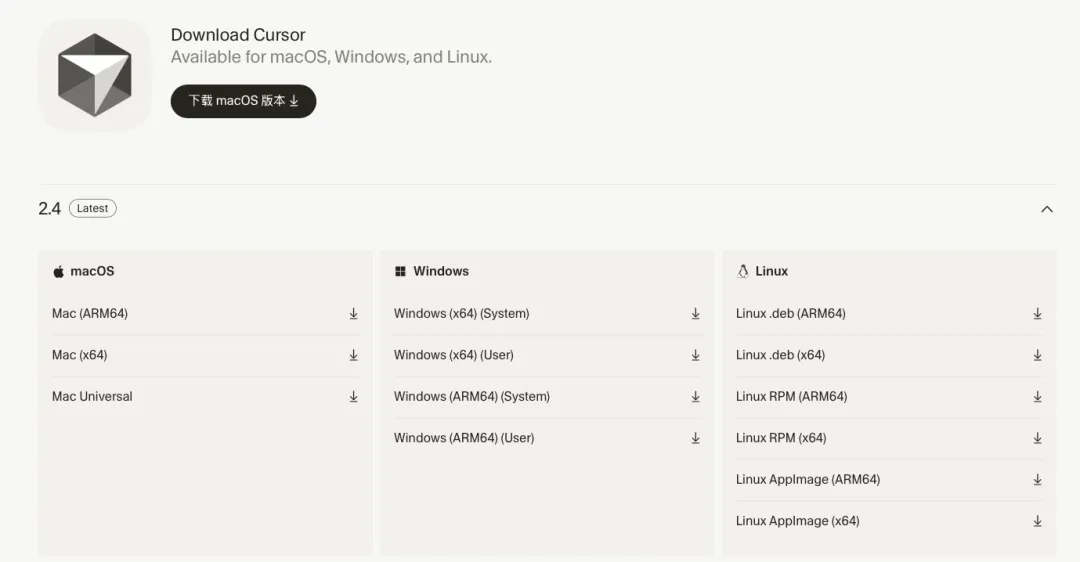
Task: Collapse the 2.4 version section chevron
Action: (x=1047, y=209)
